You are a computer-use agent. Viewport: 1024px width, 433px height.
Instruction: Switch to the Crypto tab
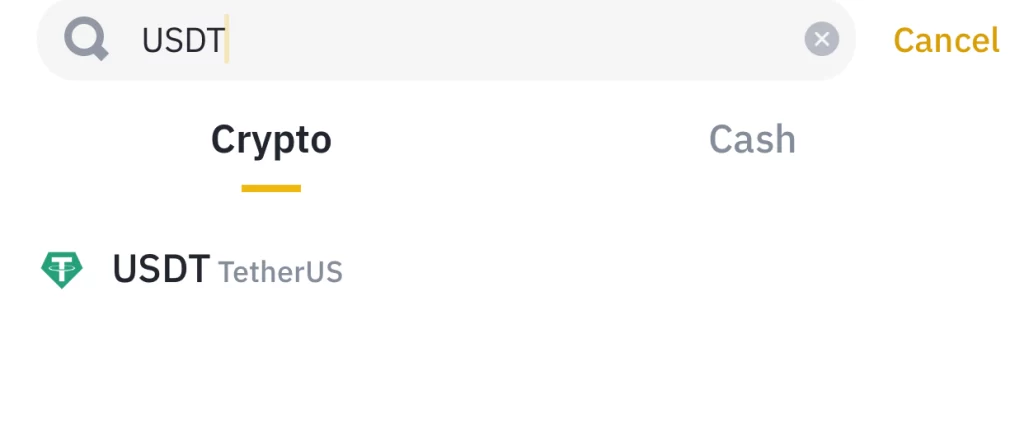pyautogui.click(x=271, y=140)
